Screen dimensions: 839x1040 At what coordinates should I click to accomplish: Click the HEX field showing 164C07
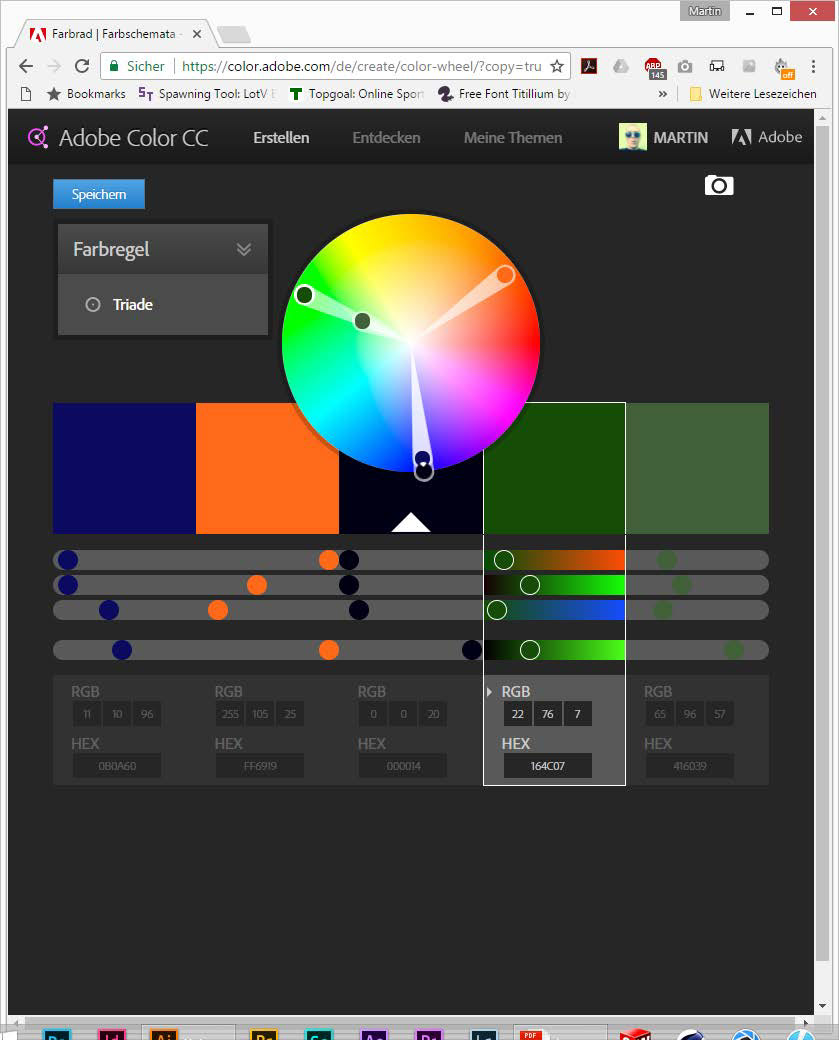pos(548,765)
